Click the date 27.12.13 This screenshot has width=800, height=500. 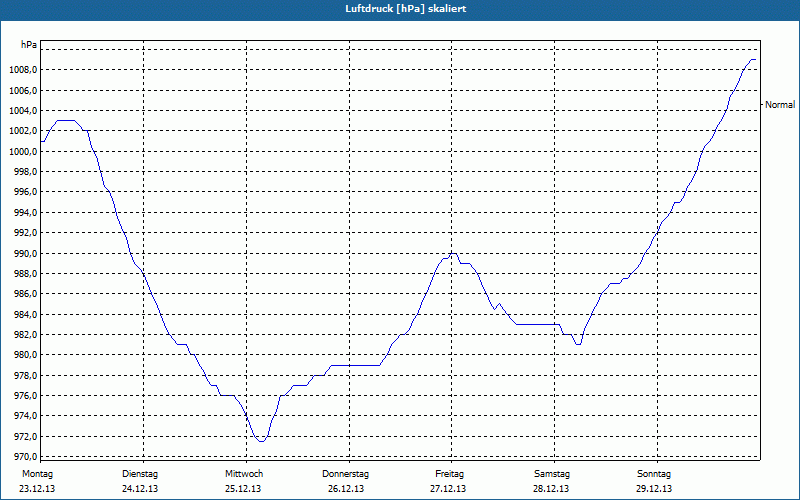pyautogui.click(x=448, y=489)
